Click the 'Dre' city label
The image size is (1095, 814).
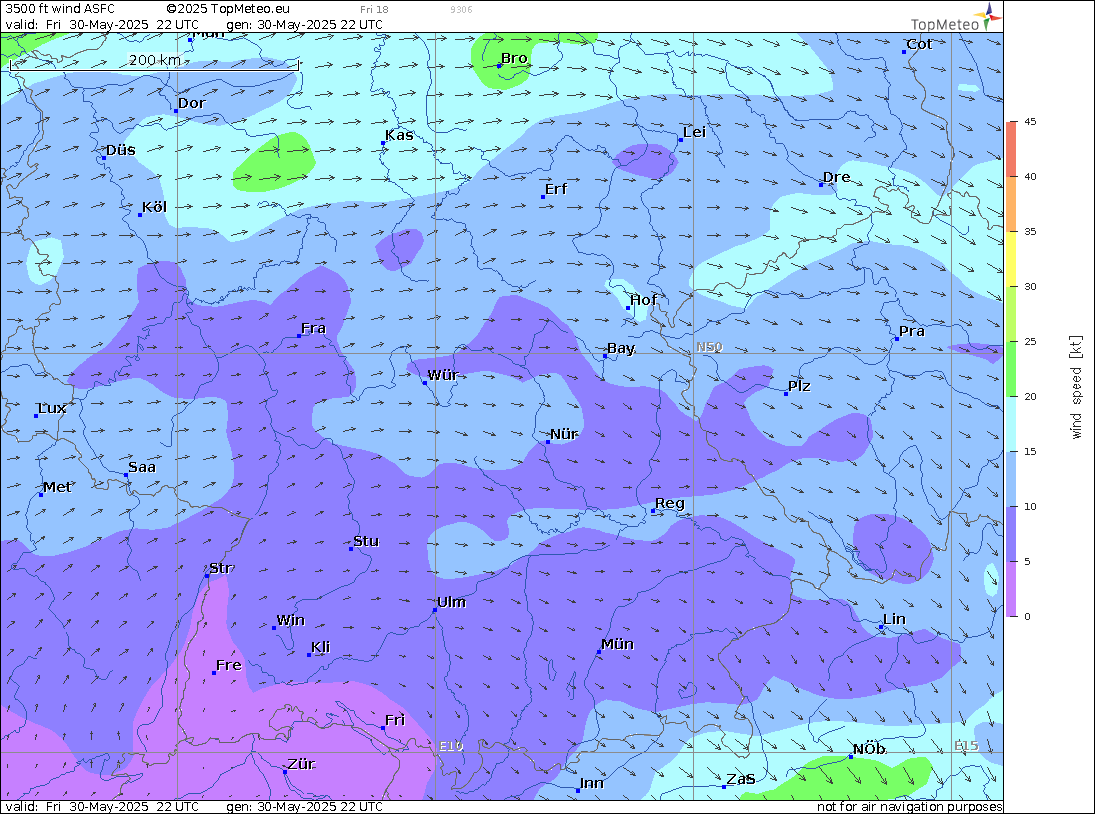coord(837,177)
